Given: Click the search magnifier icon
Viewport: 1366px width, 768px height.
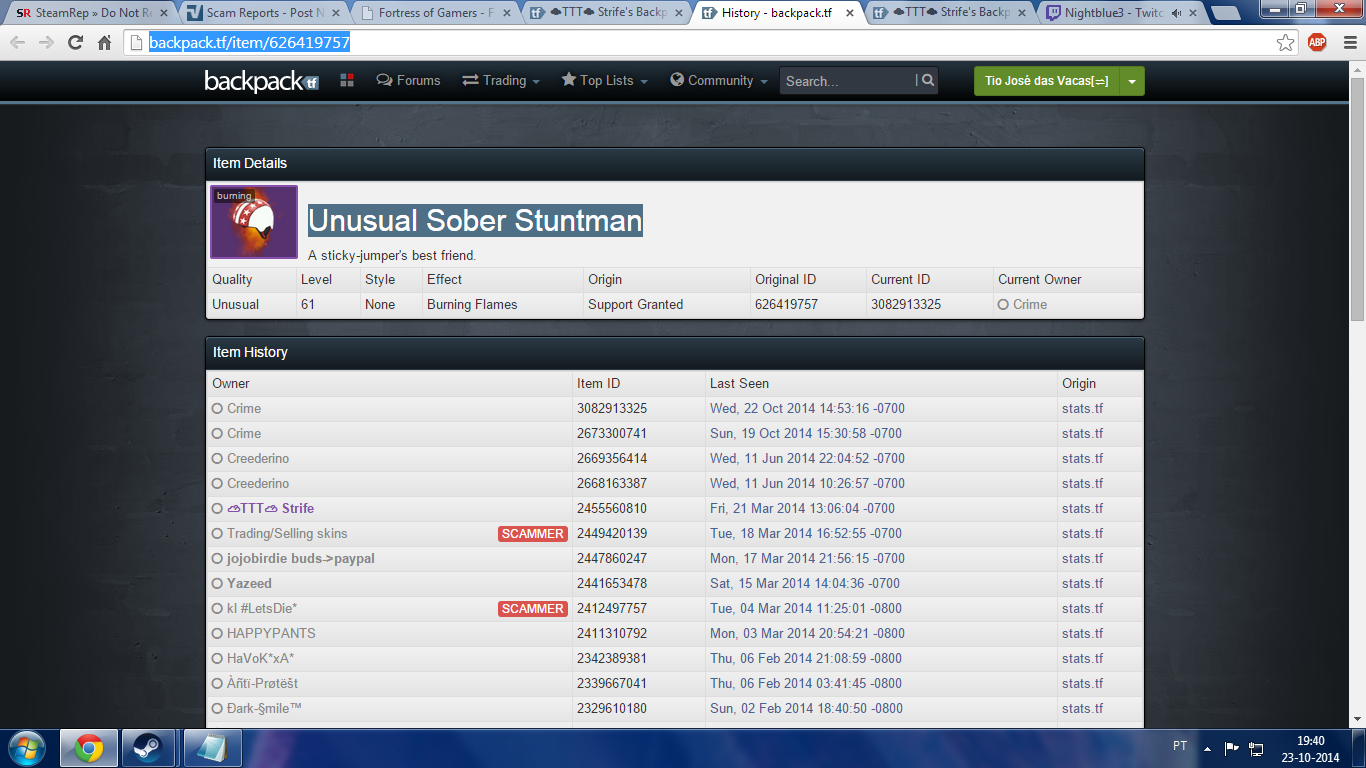Looking at the screenshot, I should (x=928, y=81).
